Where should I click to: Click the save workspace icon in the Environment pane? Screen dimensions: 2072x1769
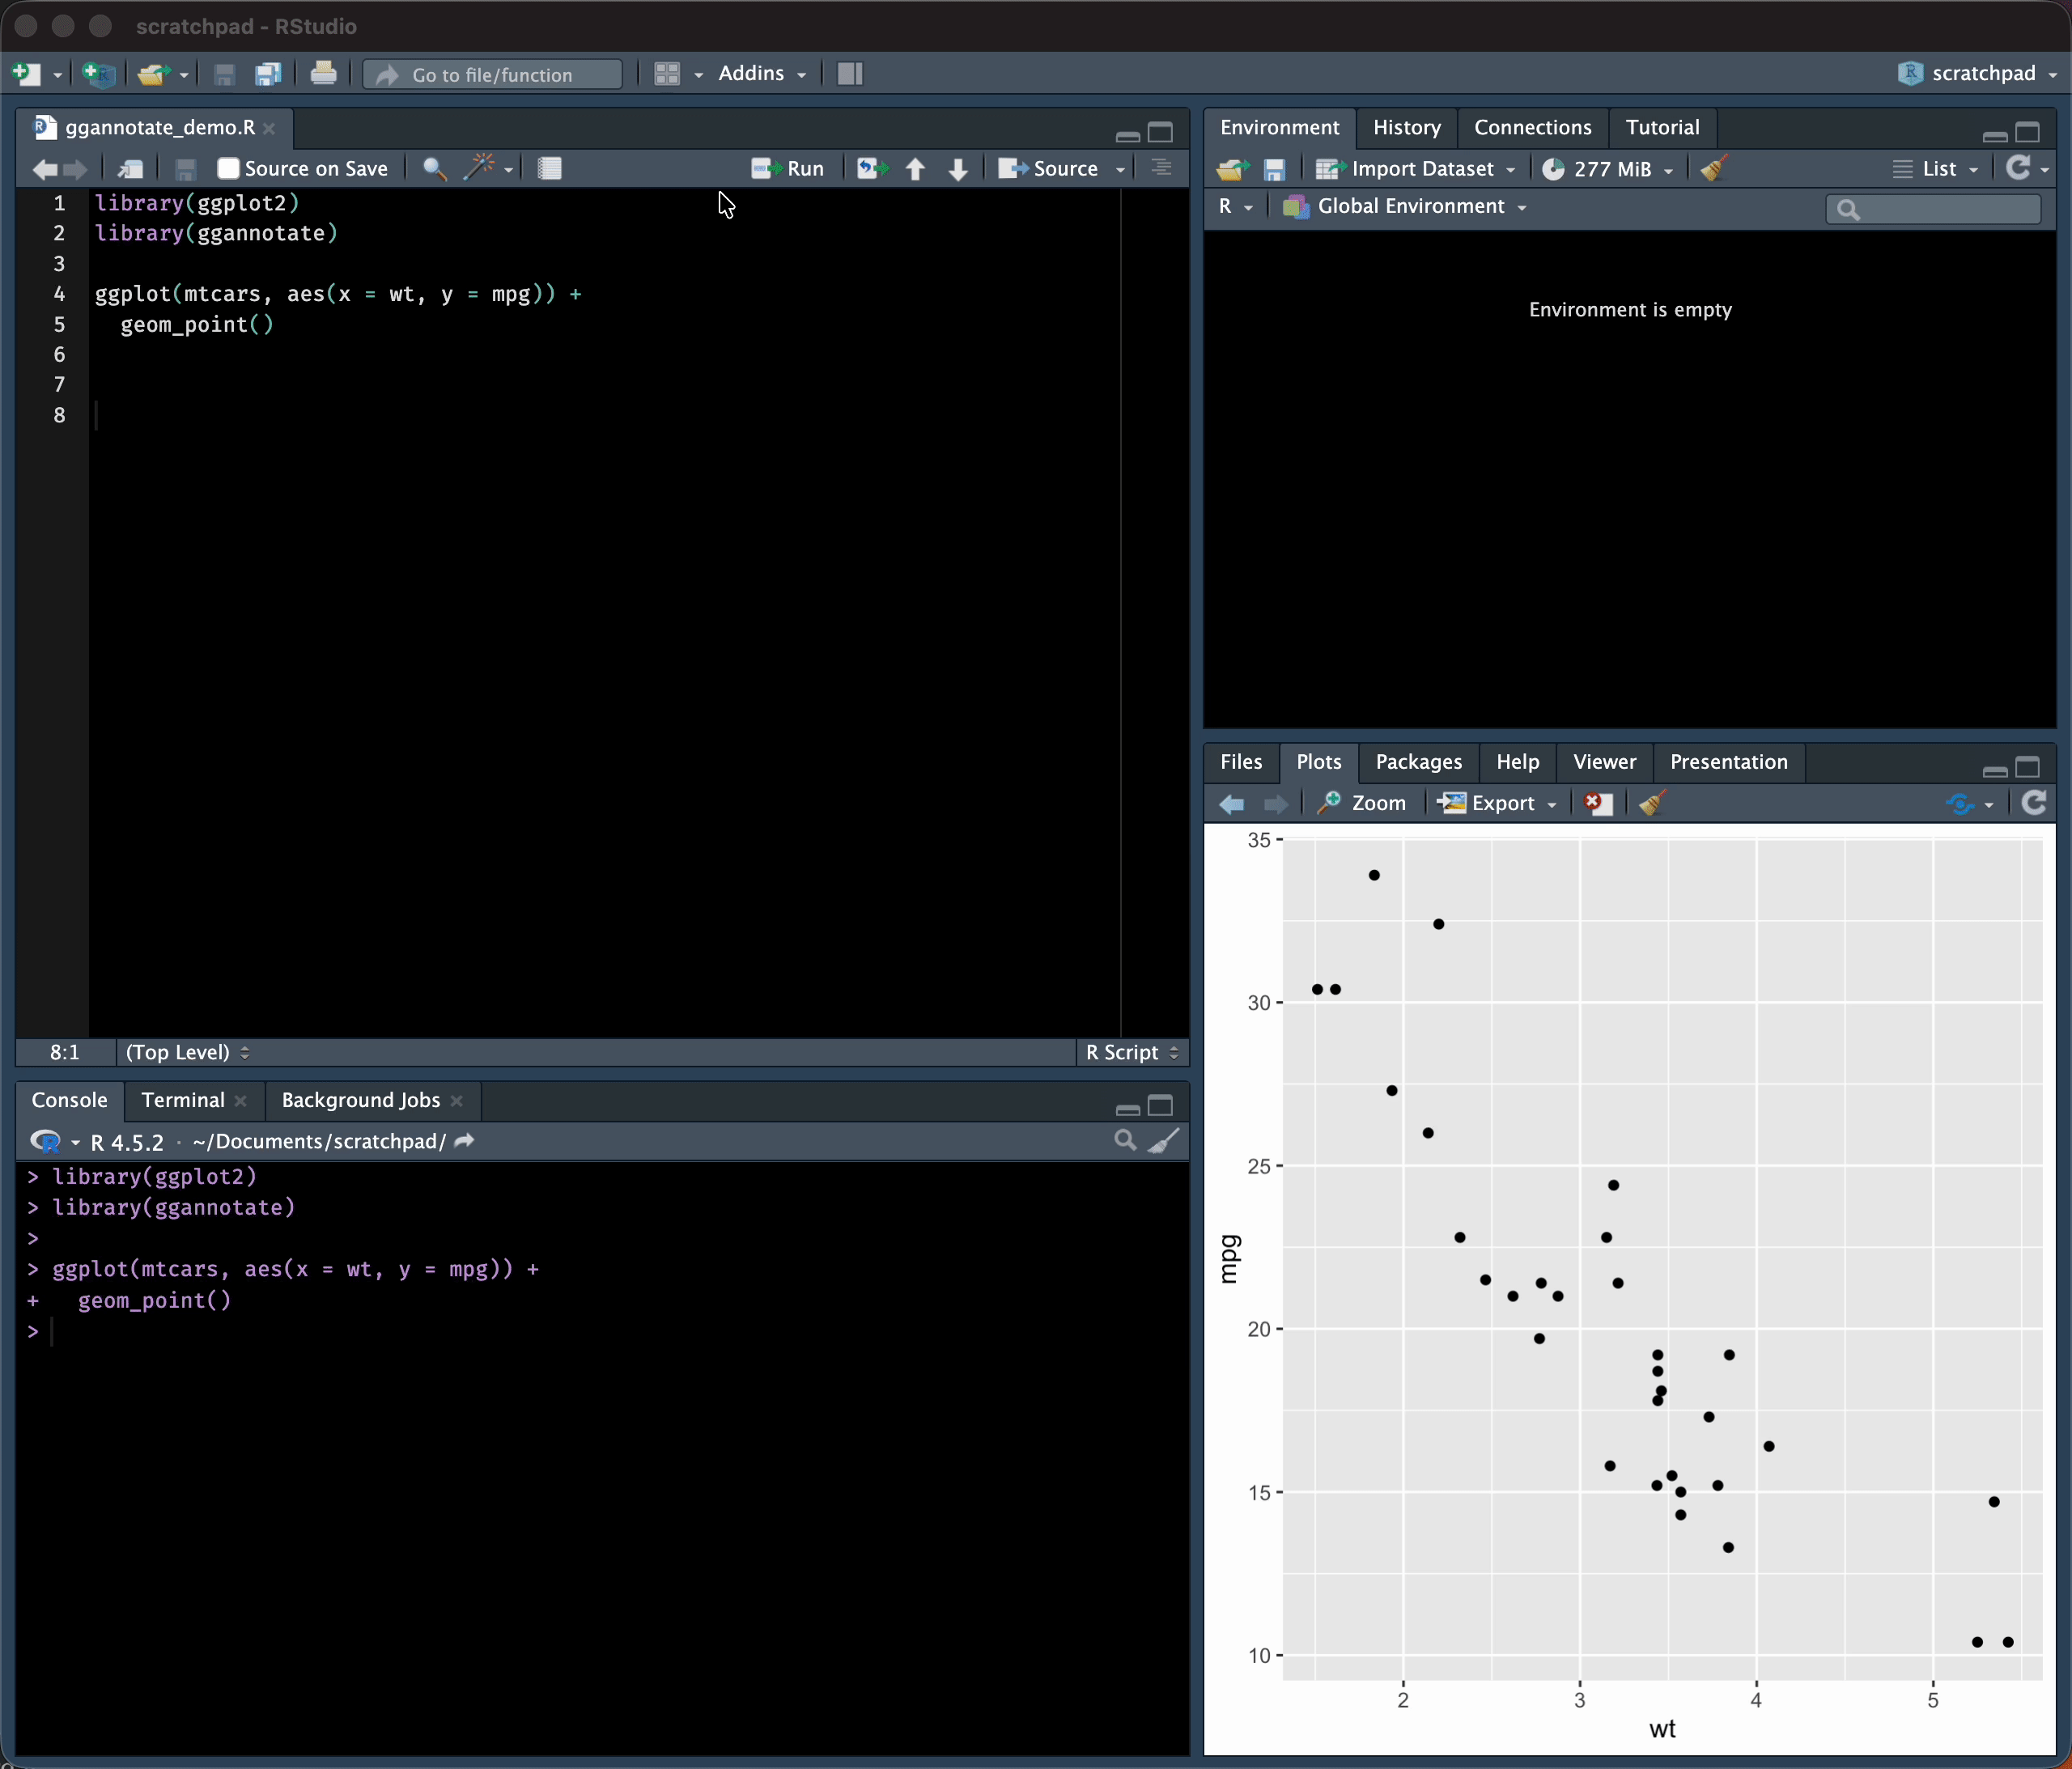(1274, 170)
